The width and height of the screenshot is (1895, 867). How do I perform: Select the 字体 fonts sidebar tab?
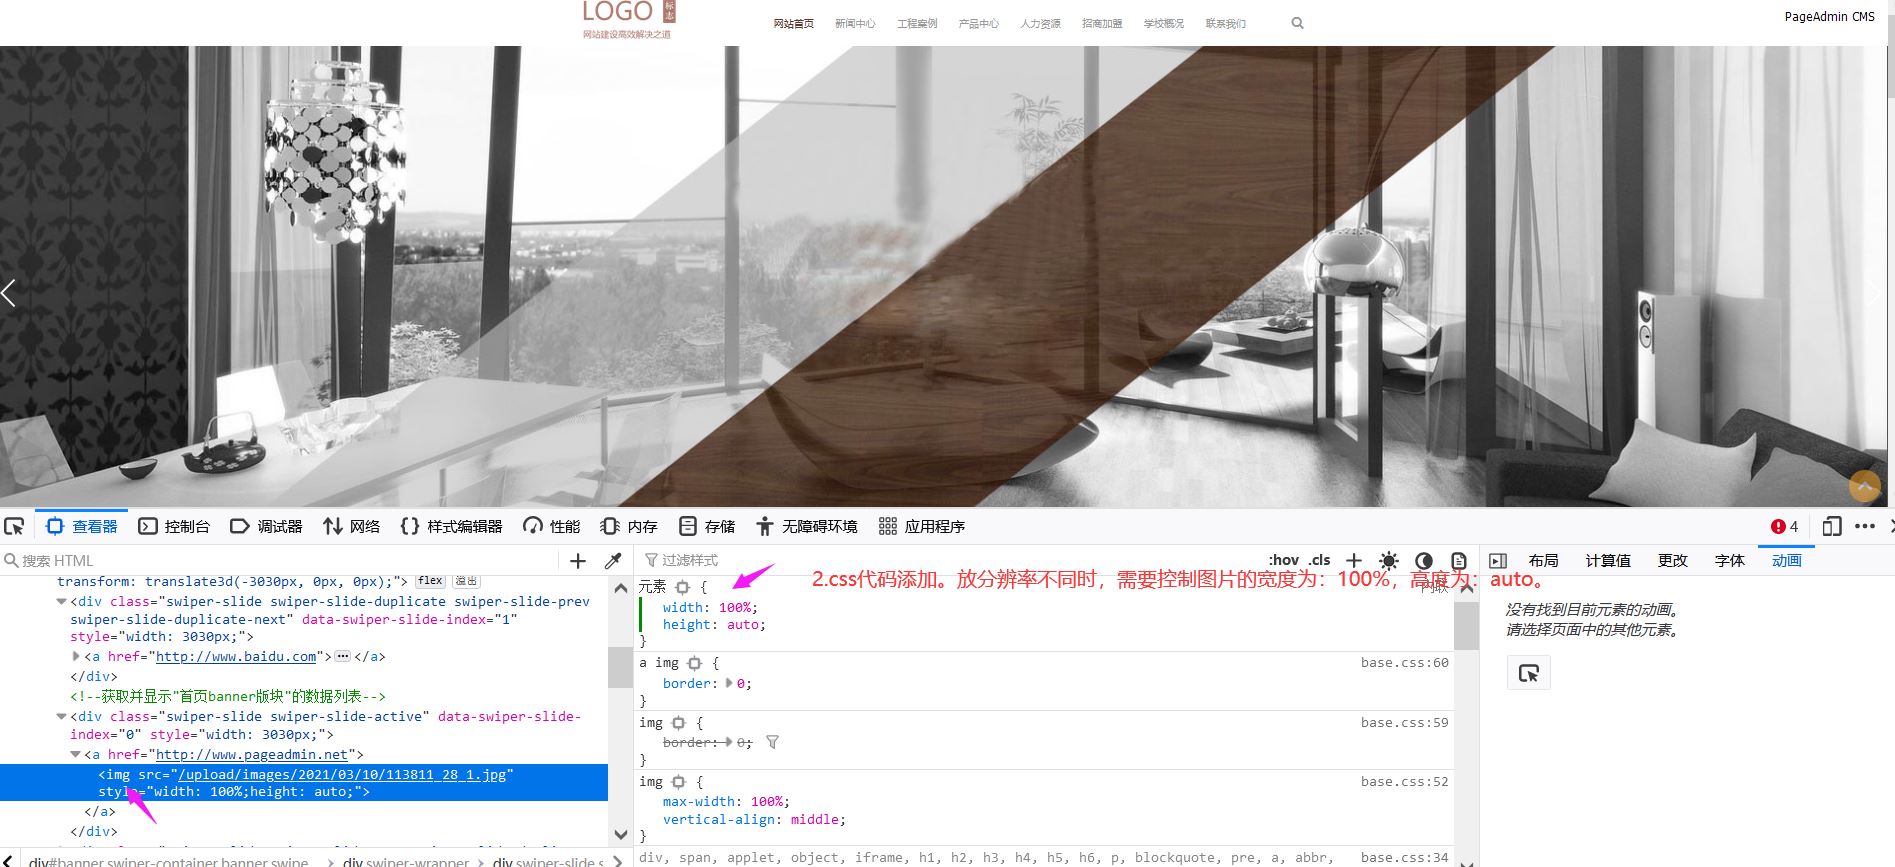1729,561
